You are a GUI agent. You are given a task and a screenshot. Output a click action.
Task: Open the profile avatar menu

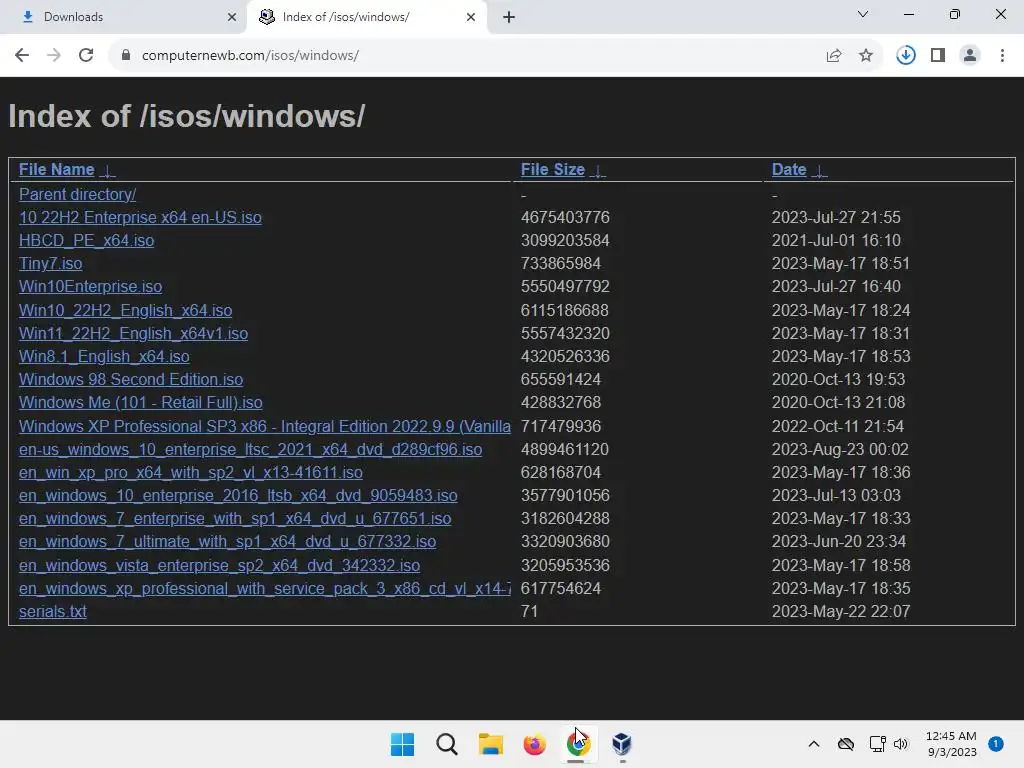[x=970, y=56]
